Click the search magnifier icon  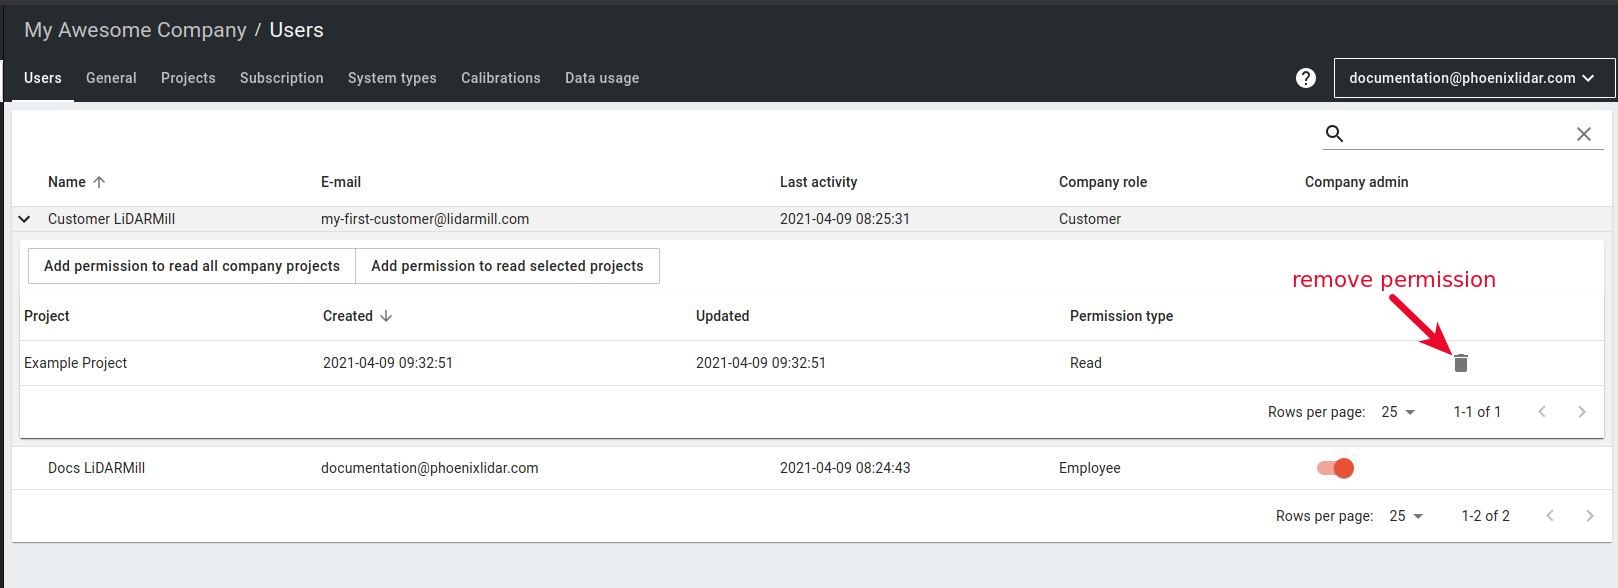point(1334,134)
